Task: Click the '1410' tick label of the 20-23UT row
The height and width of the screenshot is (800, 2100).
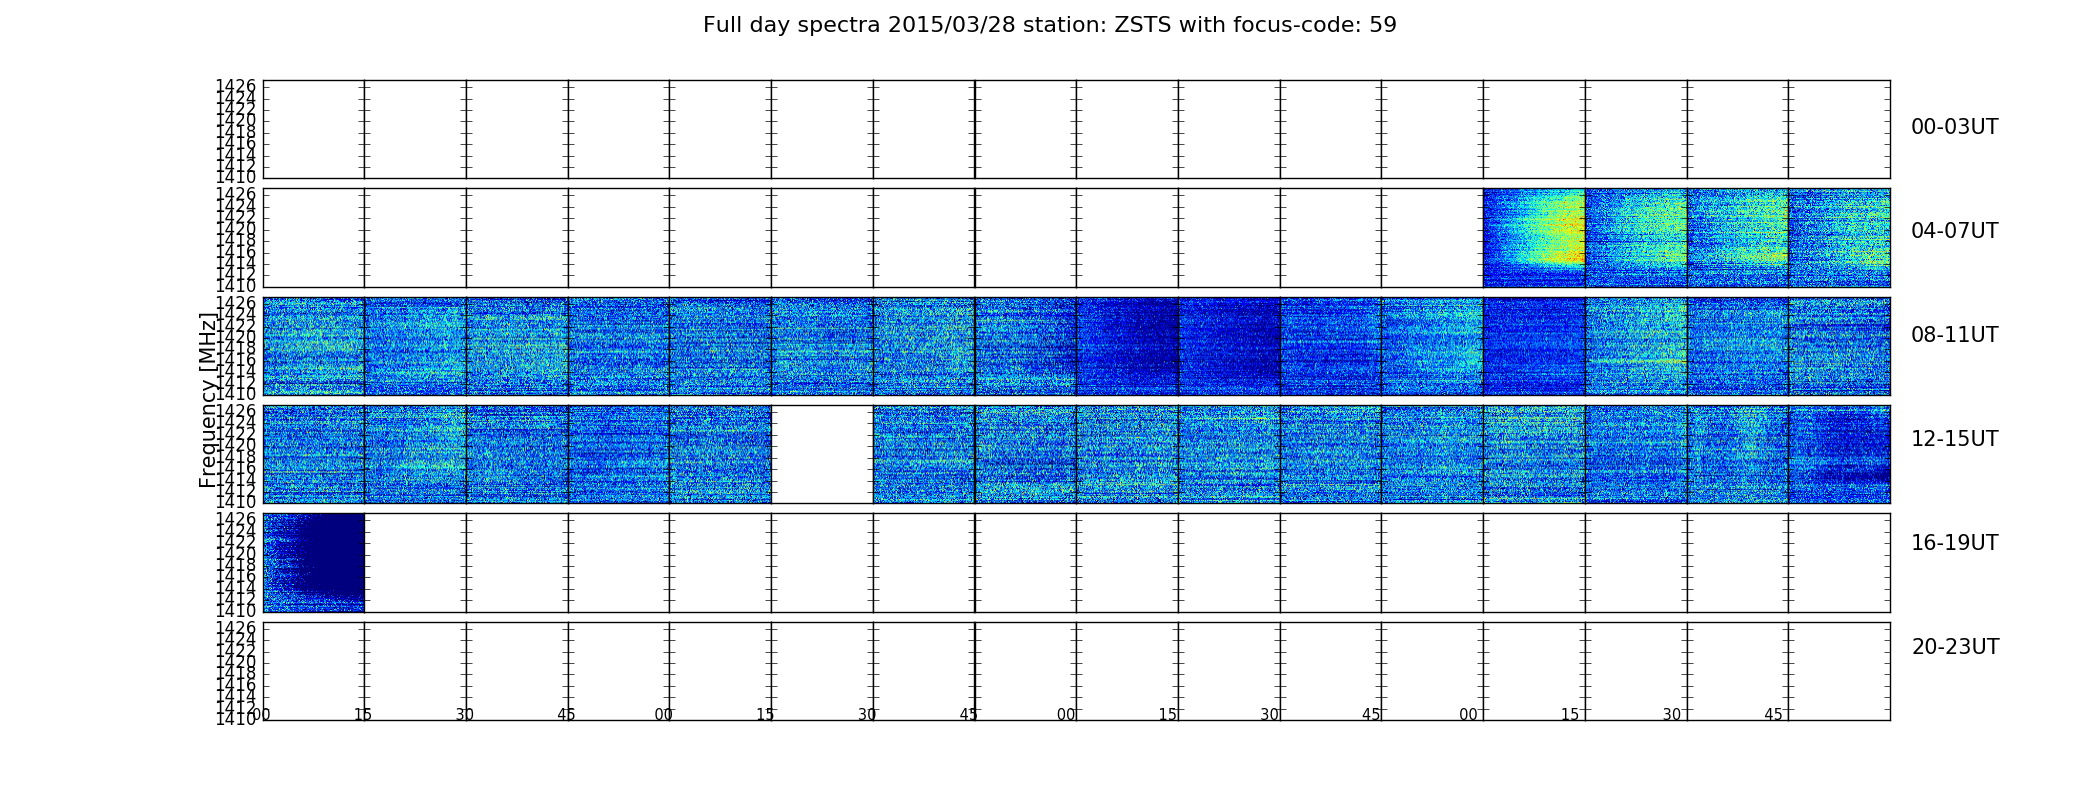Action: click(236, 718)
